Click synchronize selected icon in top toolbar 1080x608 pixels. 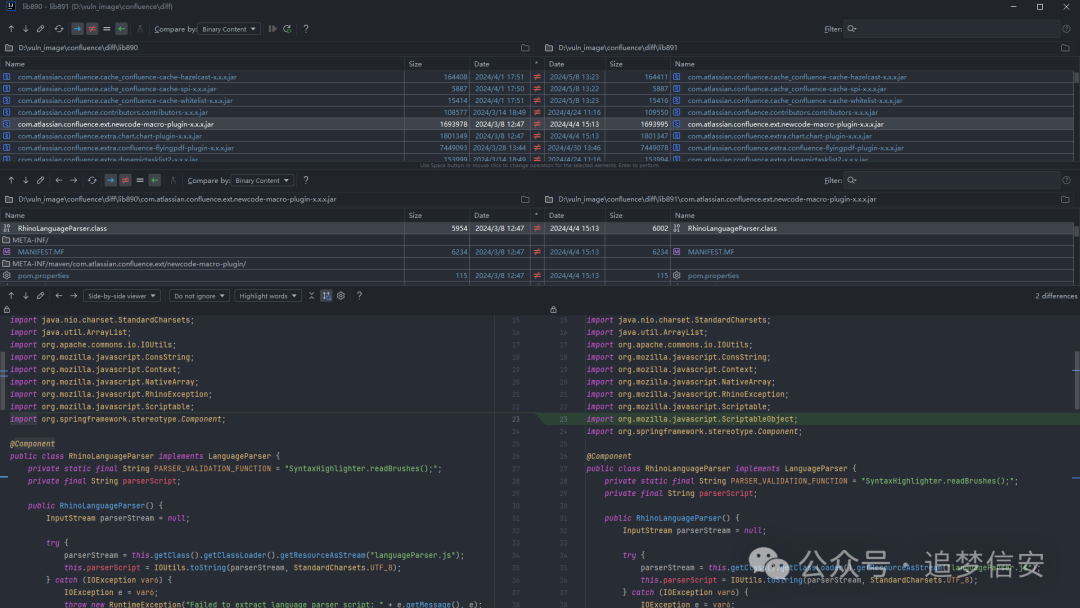pyautogui.click(x=273, y=29)
